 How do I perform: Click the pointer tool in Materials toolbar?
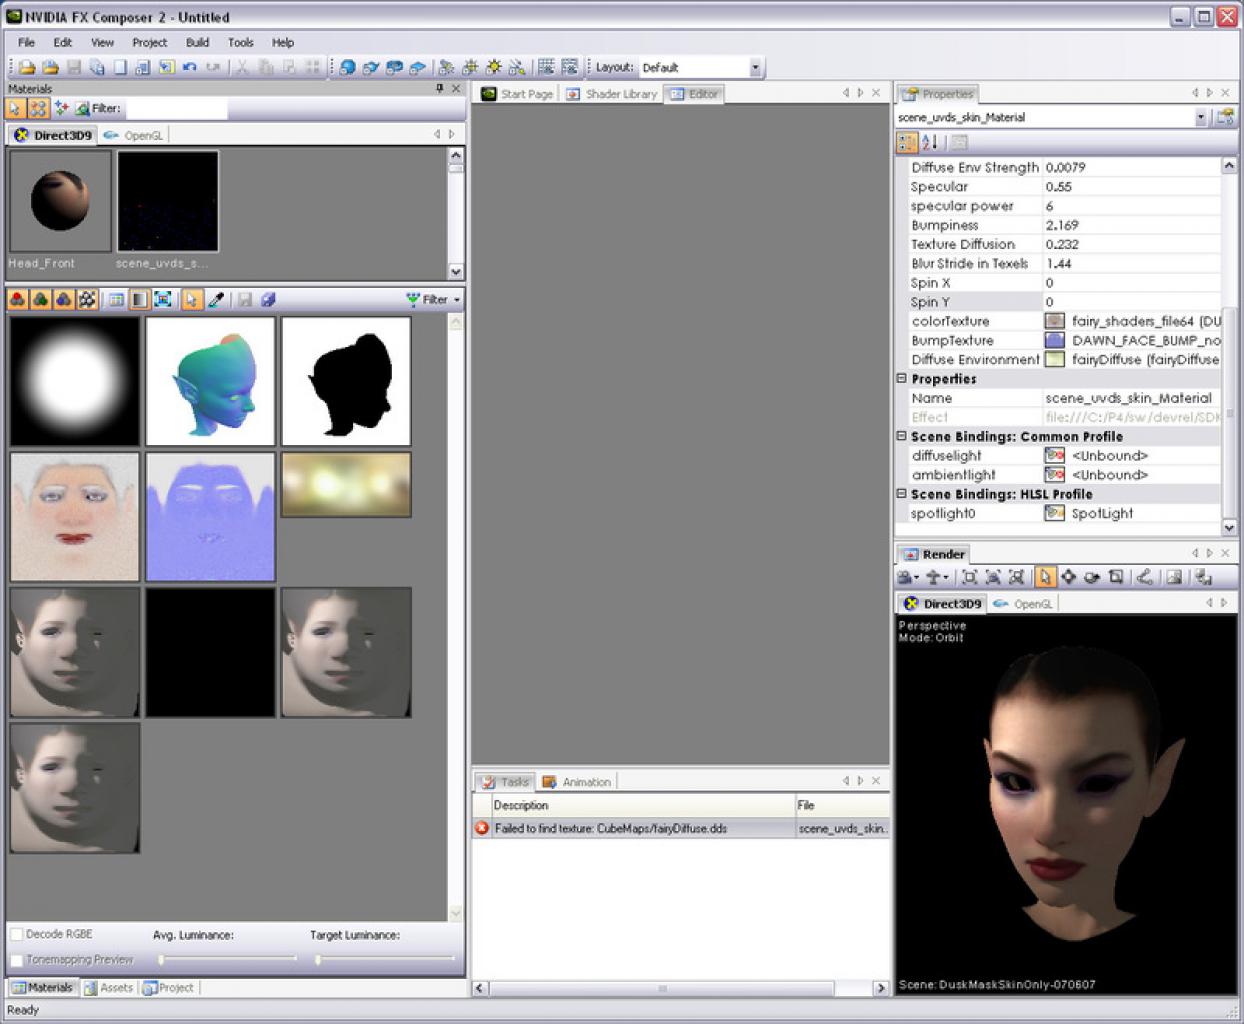[15, 108]
